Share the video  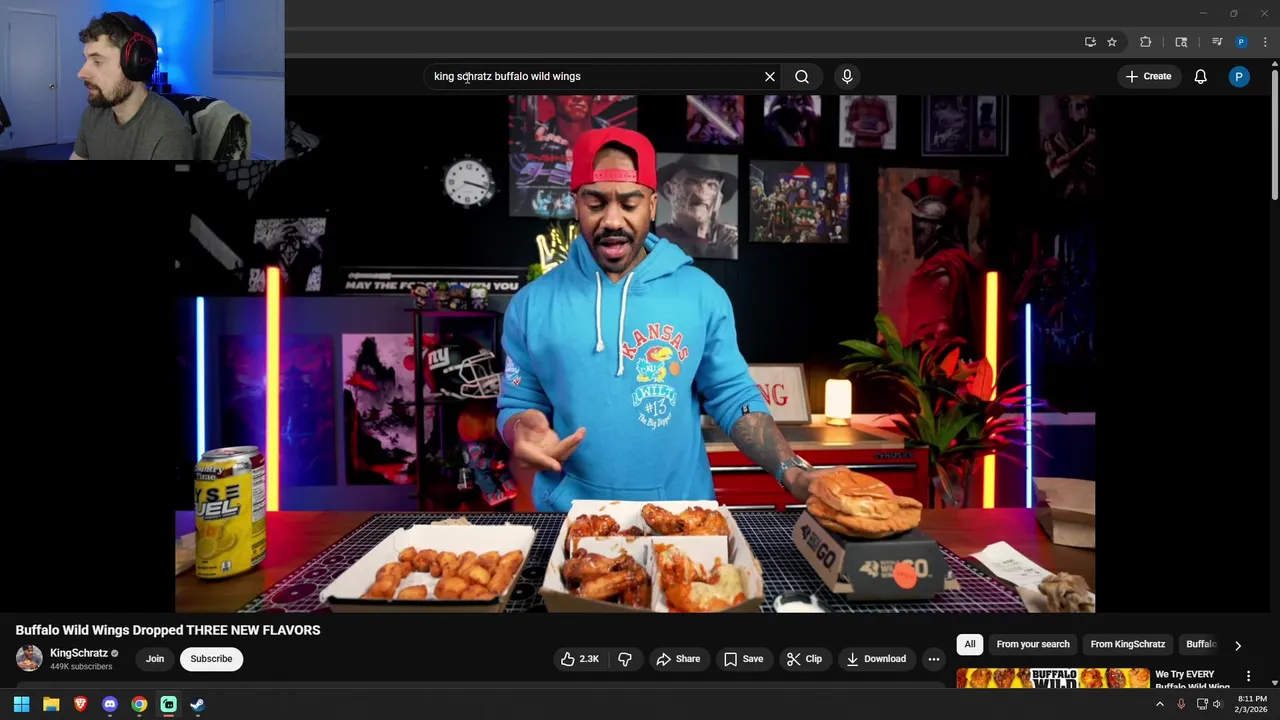tap(678, 659)
